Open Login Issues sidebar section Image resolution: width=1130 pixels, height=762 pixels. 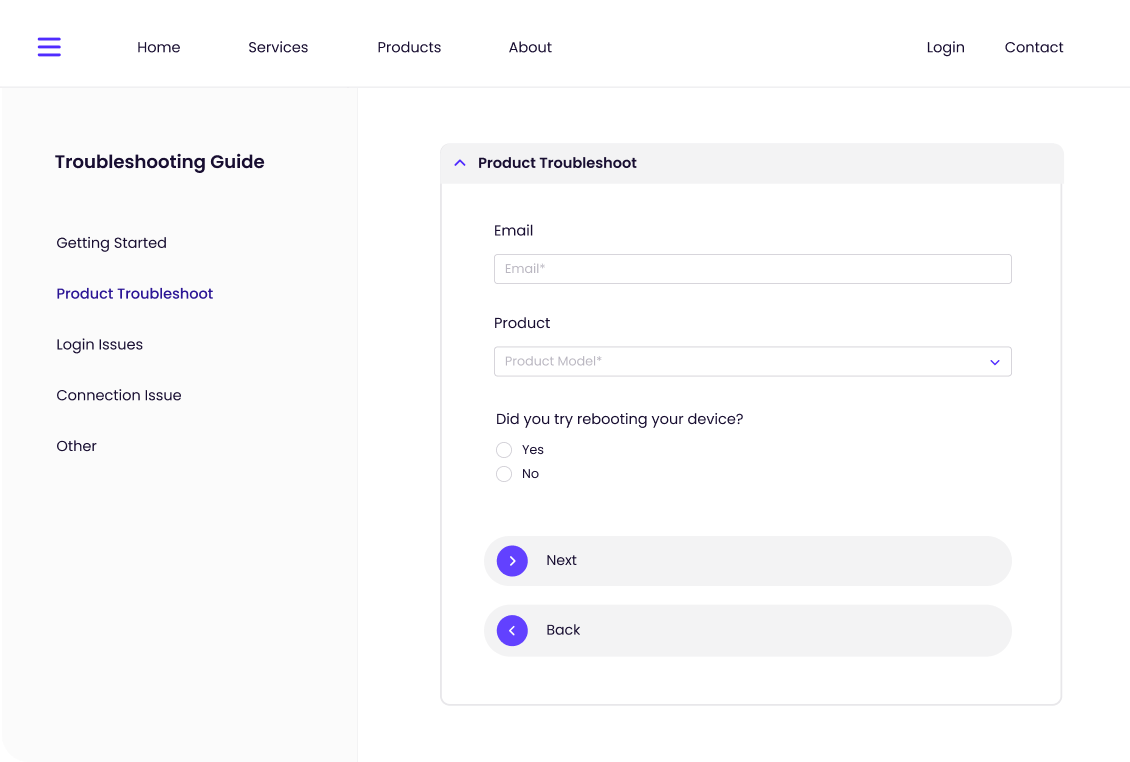(x=99, y=345)
